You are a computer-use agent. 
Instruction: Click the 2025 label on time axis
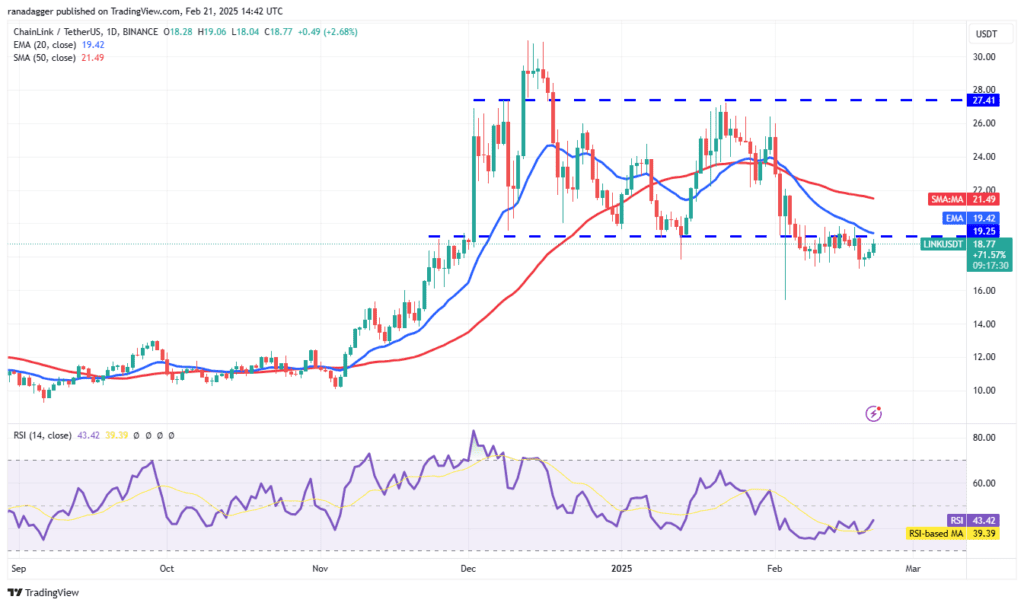click(x=621, y=567)
